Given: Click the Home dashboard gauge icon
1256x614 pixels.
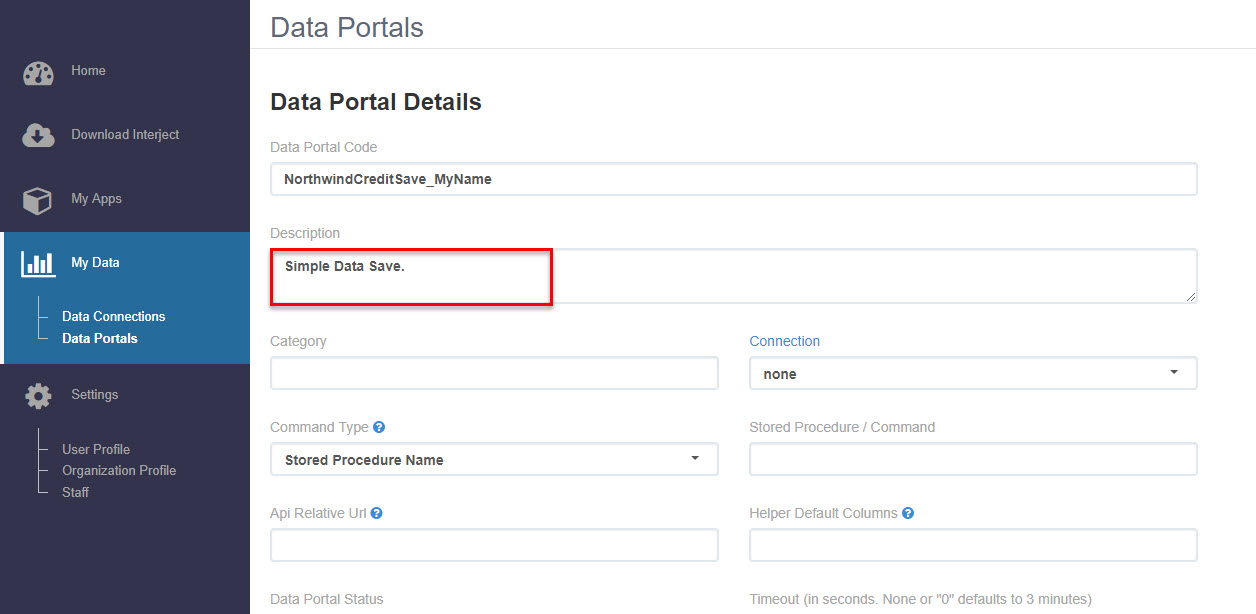Looking at the screenshot, I should pos(38,73).
